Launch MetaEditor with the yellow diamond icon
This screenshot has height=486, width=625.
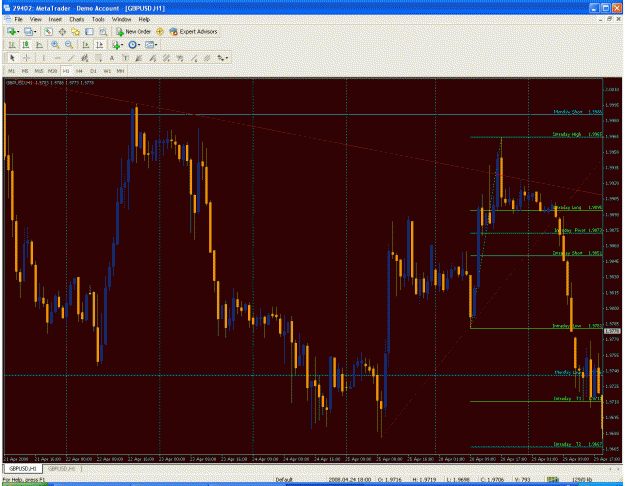coord(160,31)
